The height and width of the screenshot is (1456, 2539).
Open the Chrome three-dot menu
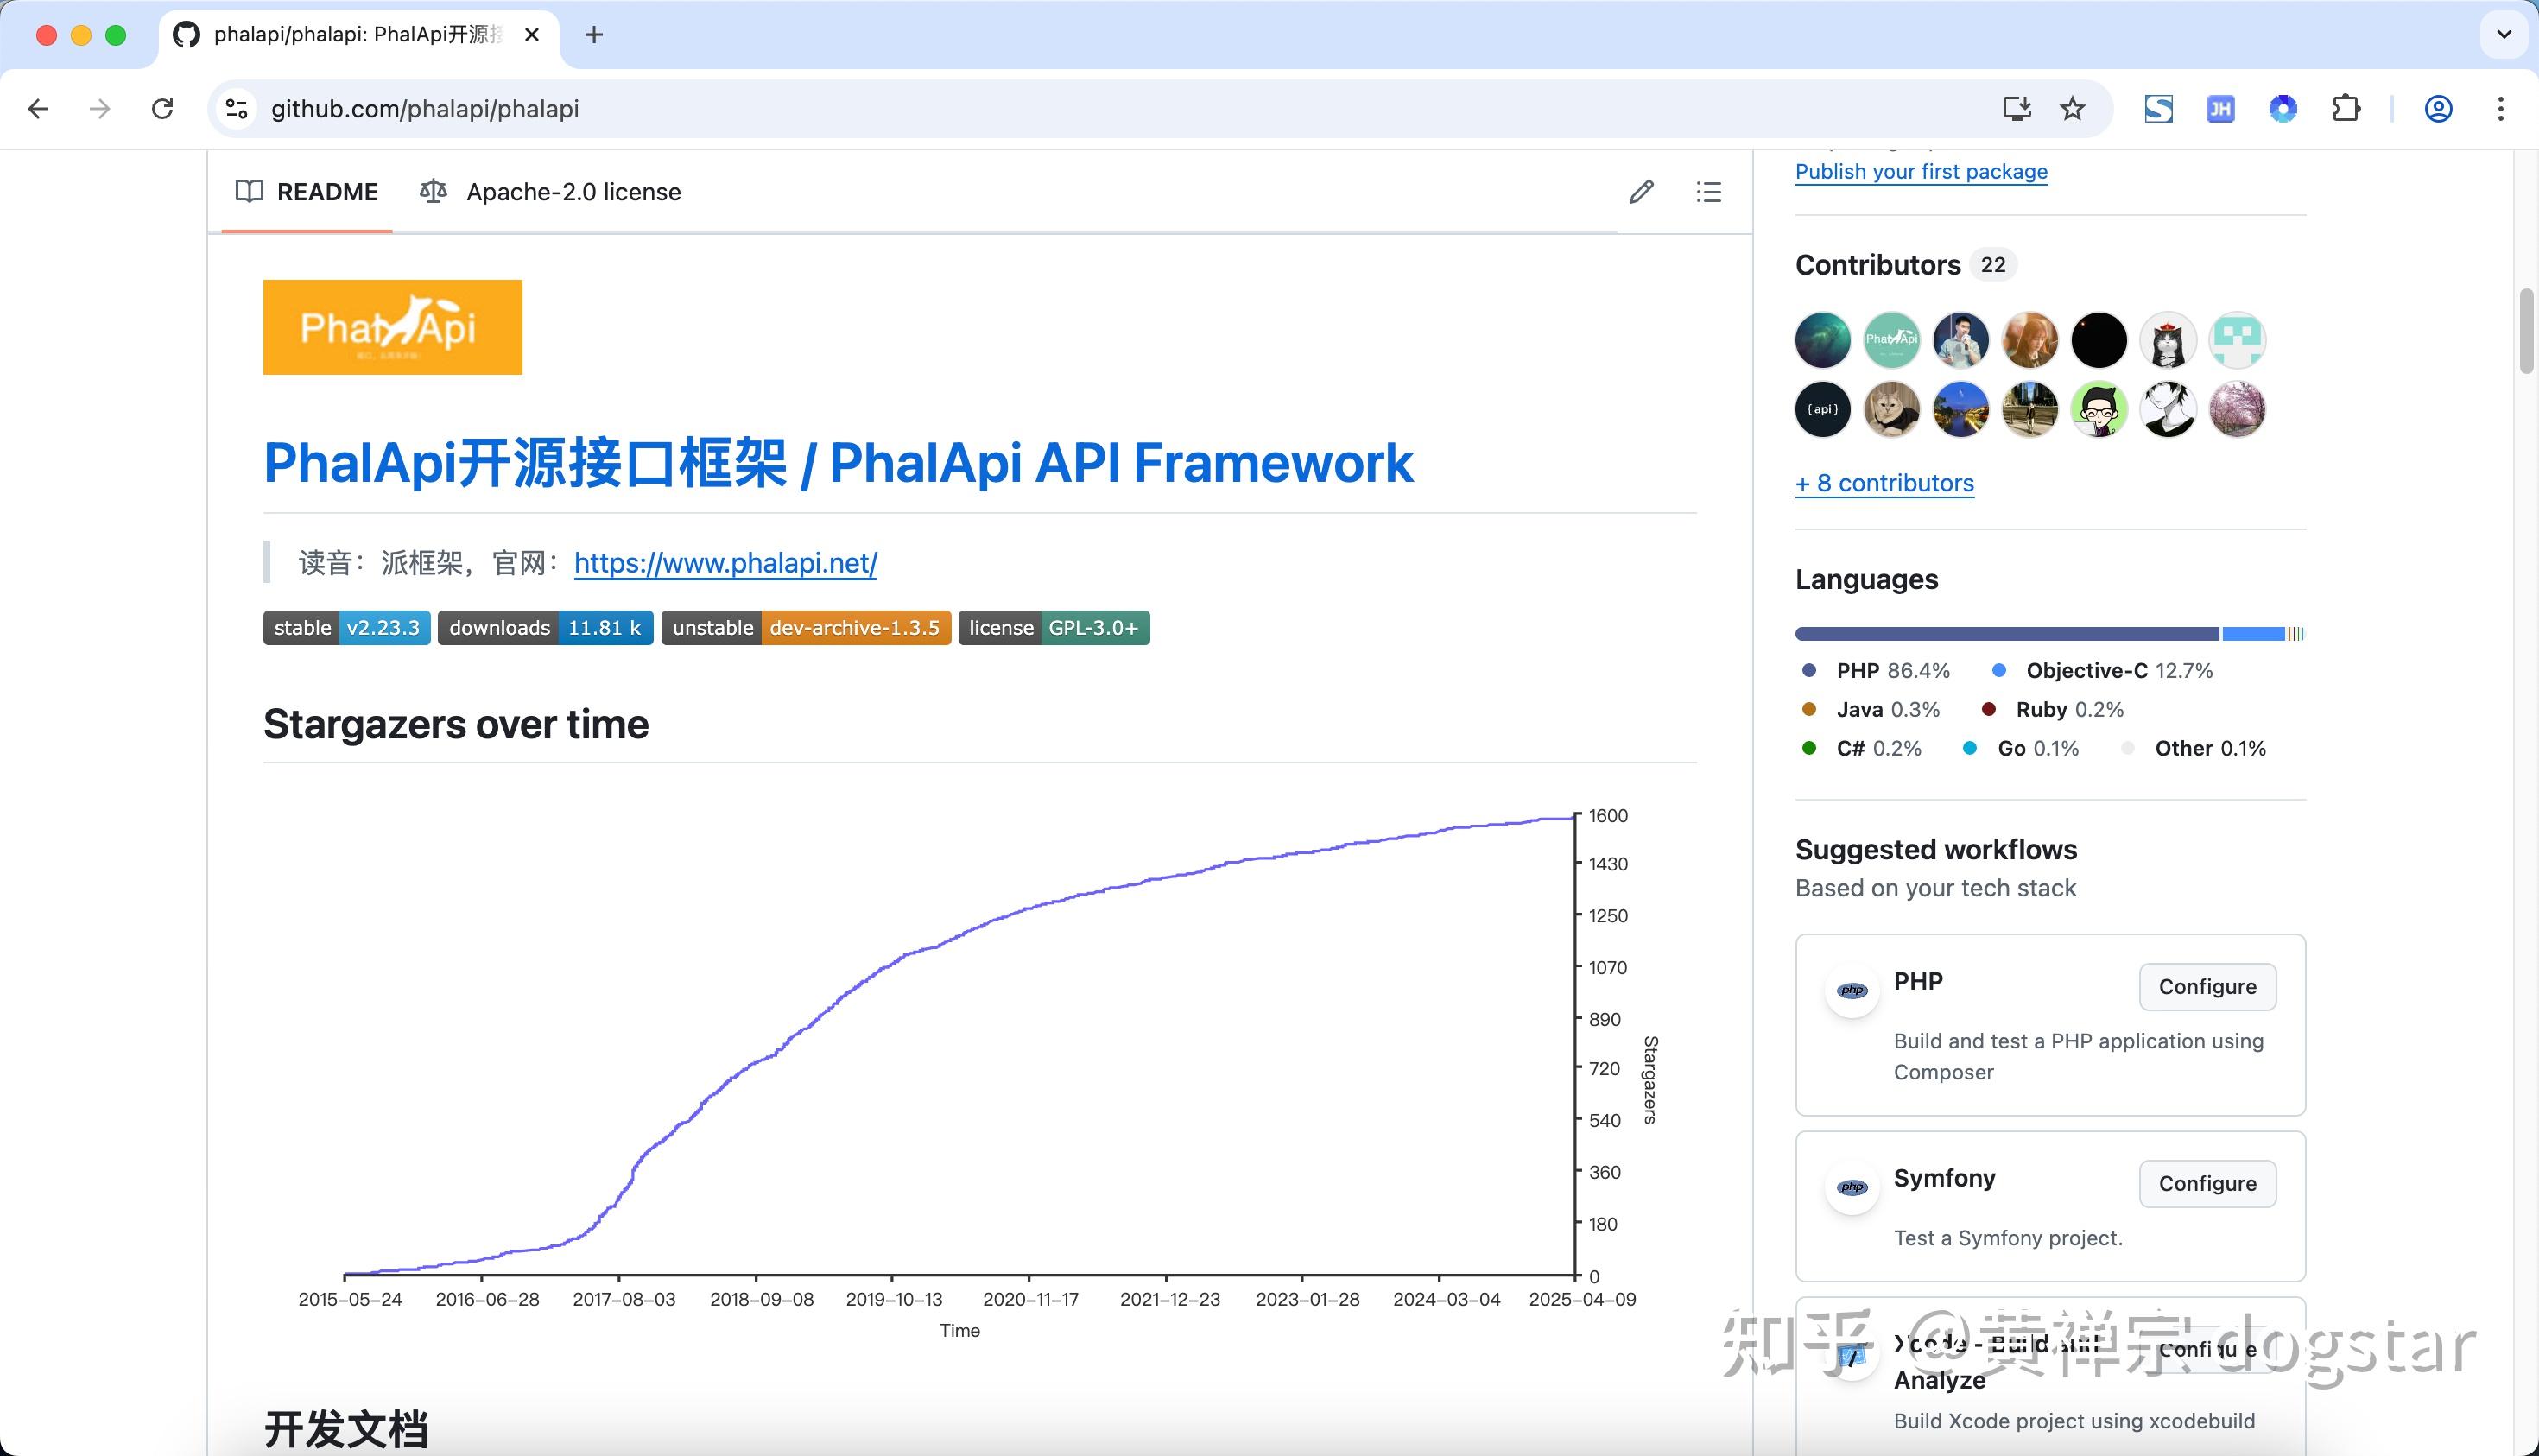click(2503, 108)
